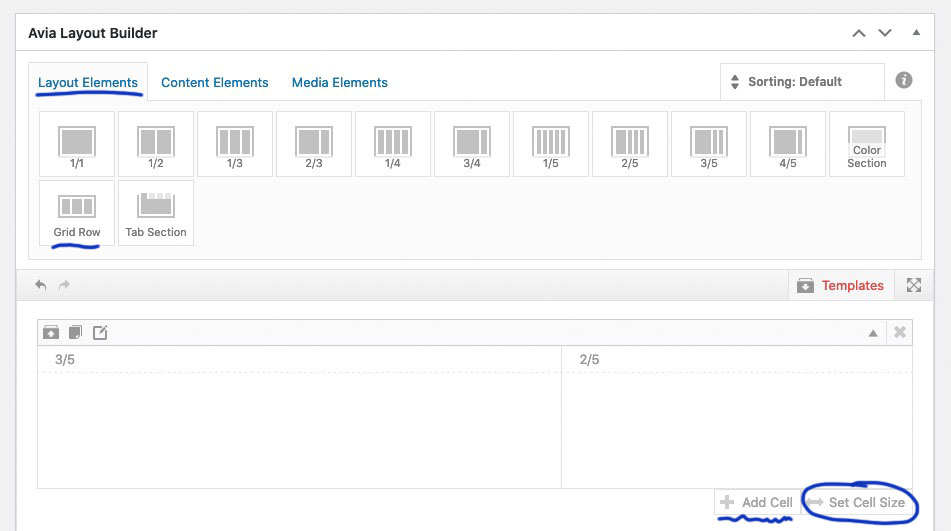Insert a Grid Row element

point(77,213)
